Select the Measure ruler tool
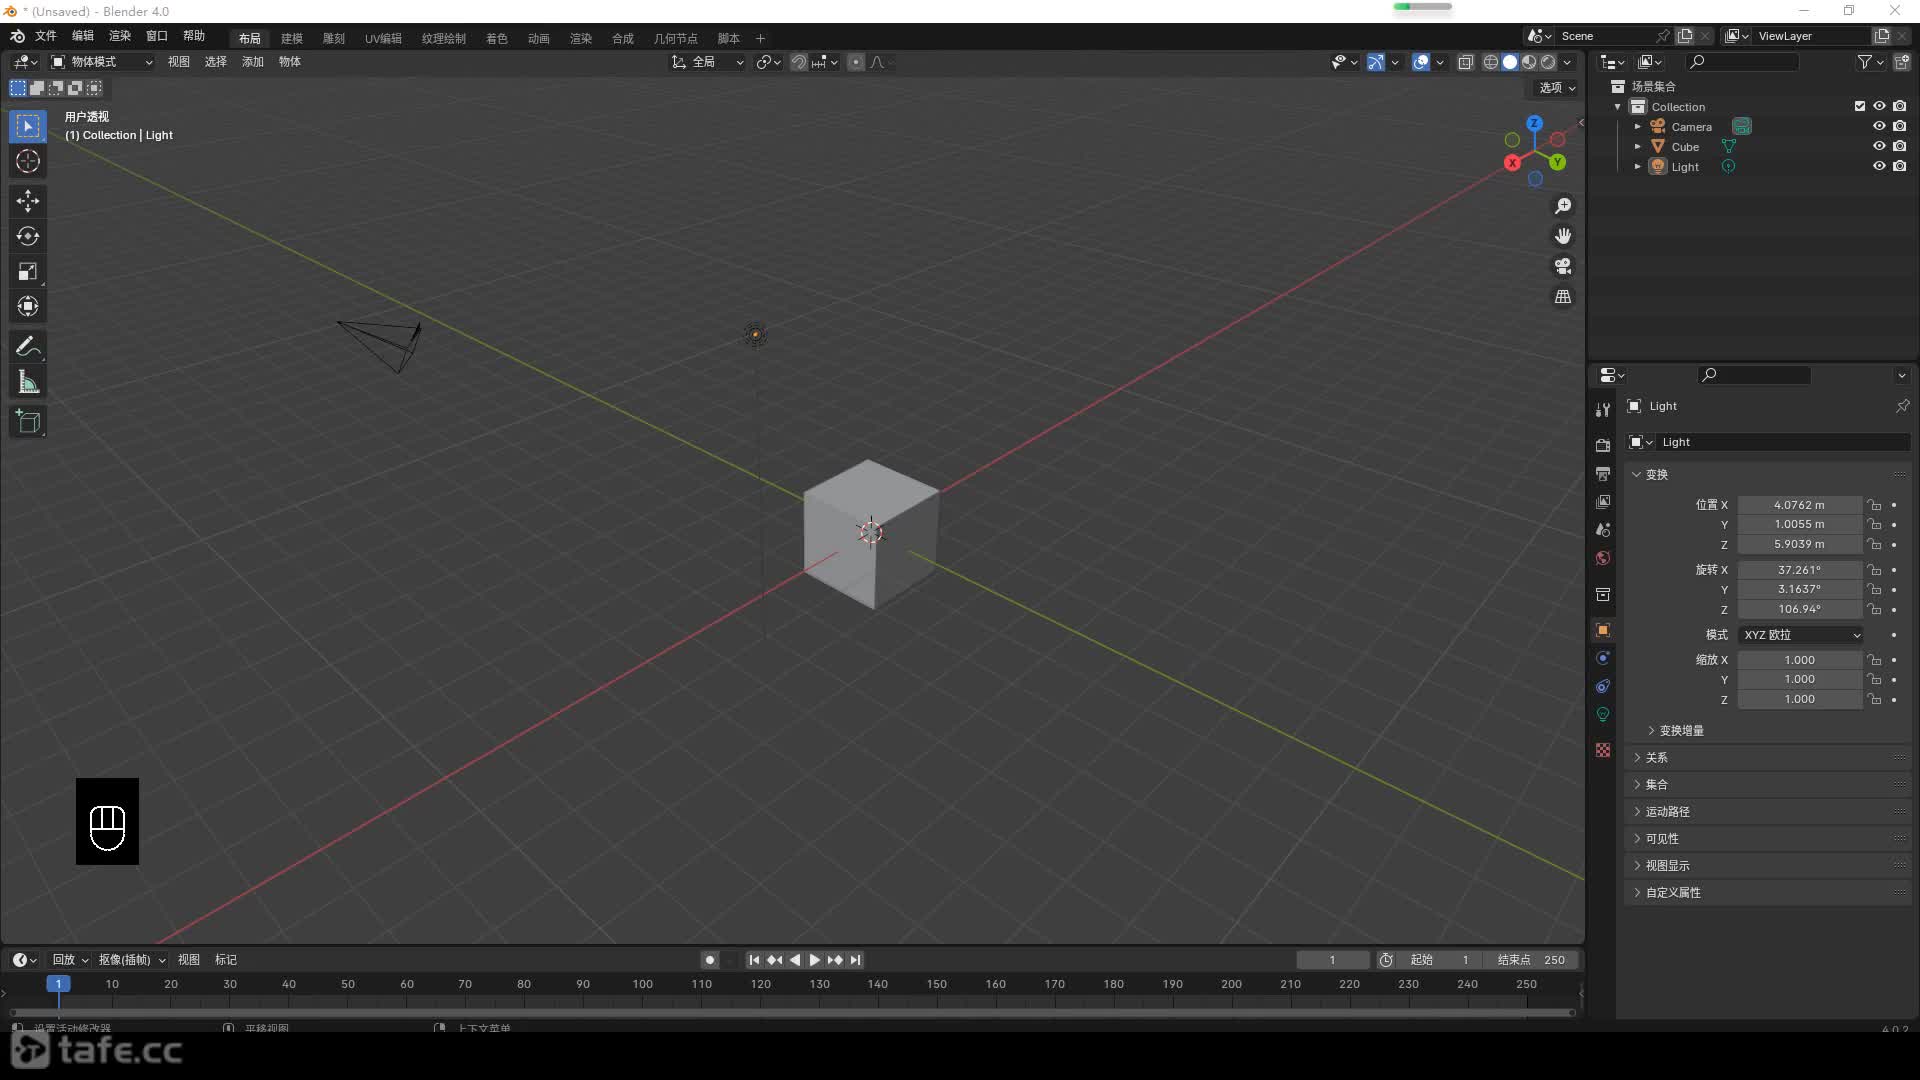 click(28, 382)
